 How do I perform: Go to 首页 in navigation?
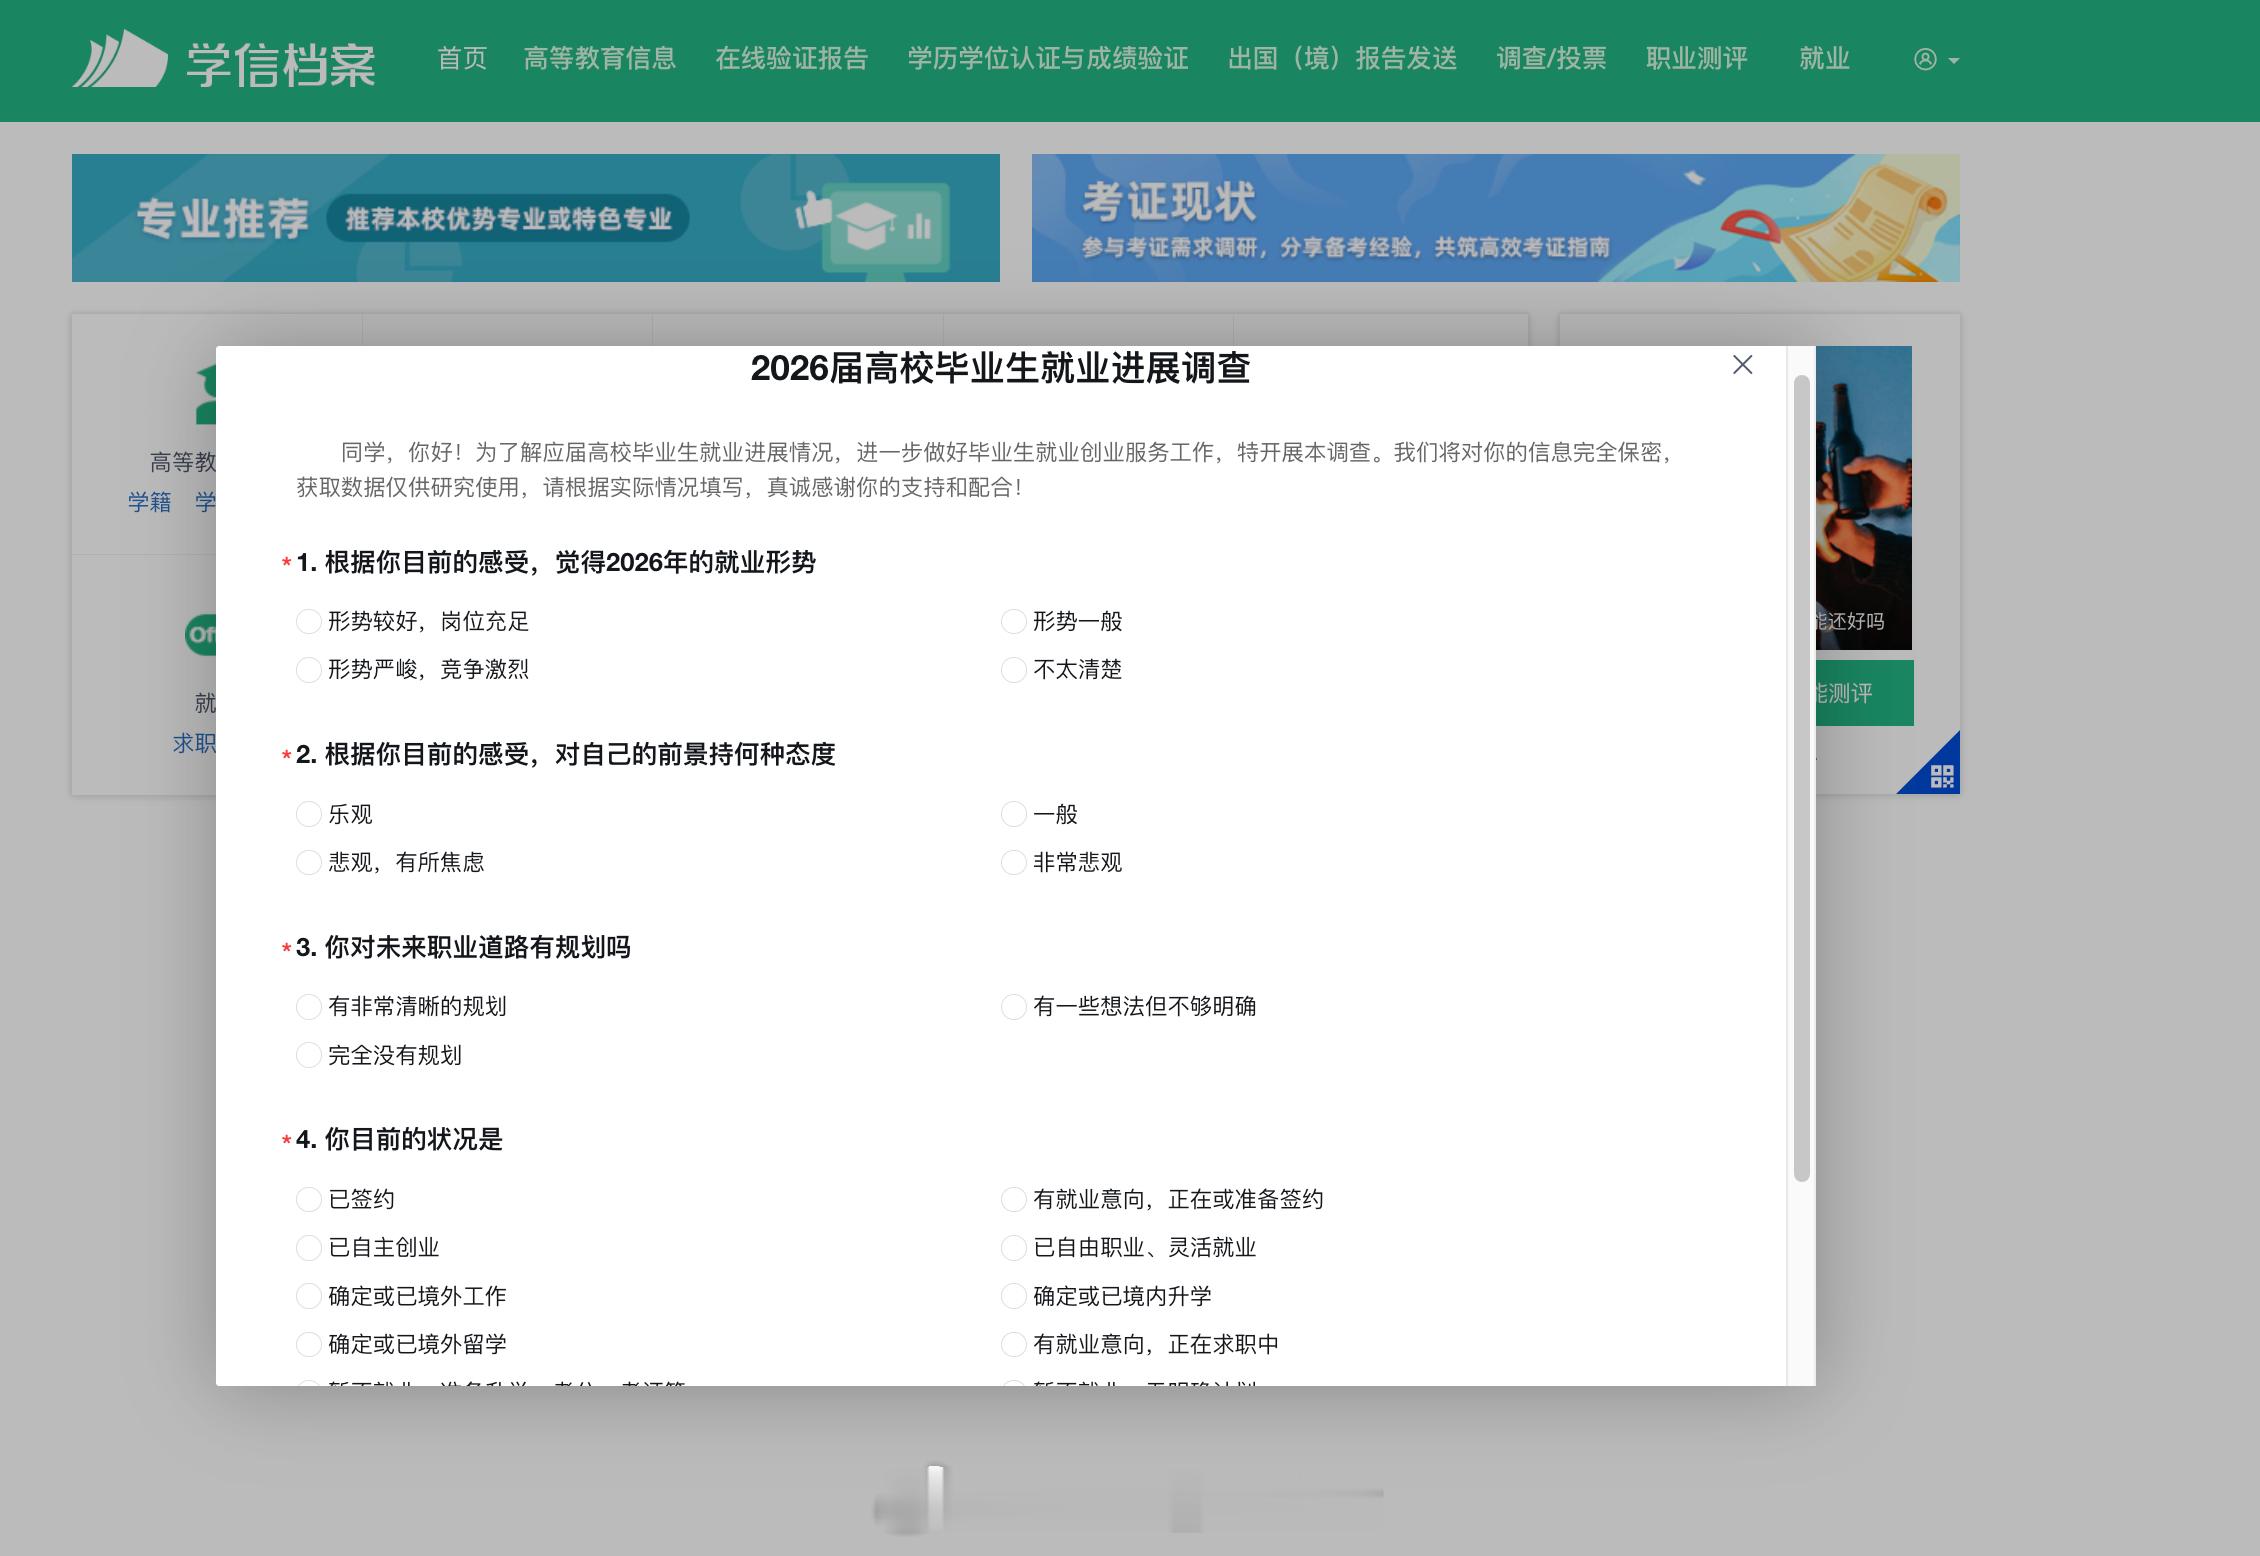coord(462,59)
